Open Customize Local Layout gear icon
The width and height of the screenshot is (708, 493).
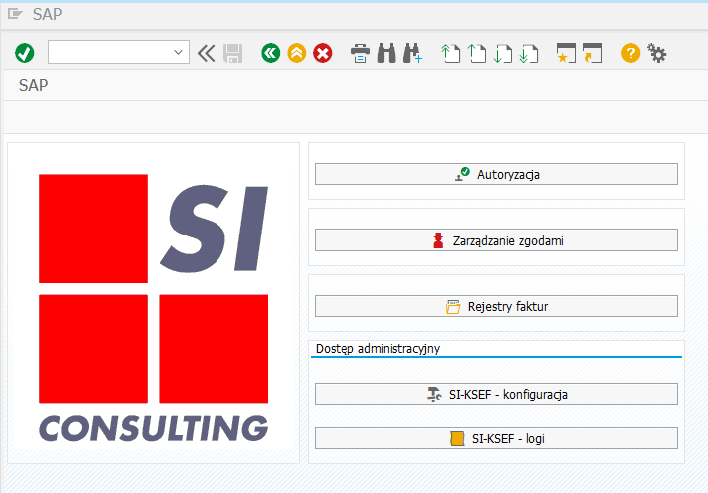tap(656, 53)
